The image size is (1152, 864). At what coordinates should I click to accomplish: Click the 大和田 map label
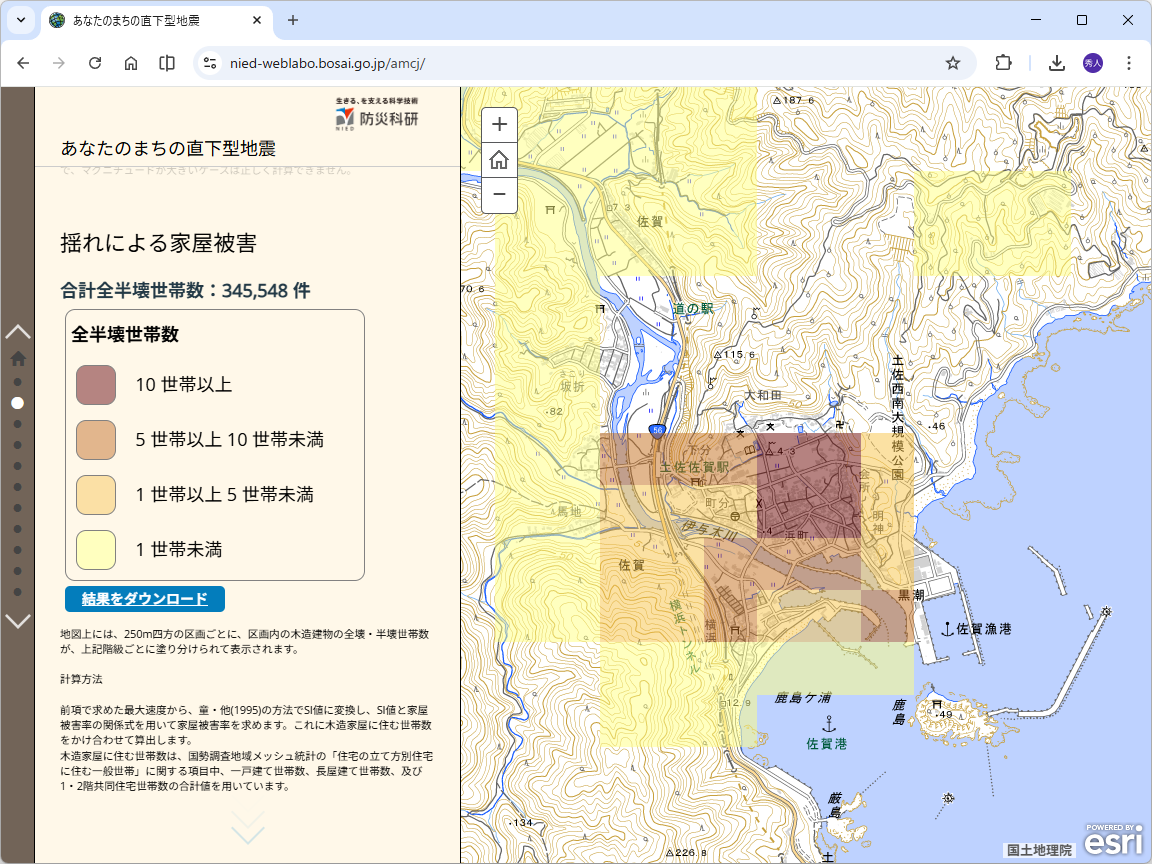click(x=763, y=395)
